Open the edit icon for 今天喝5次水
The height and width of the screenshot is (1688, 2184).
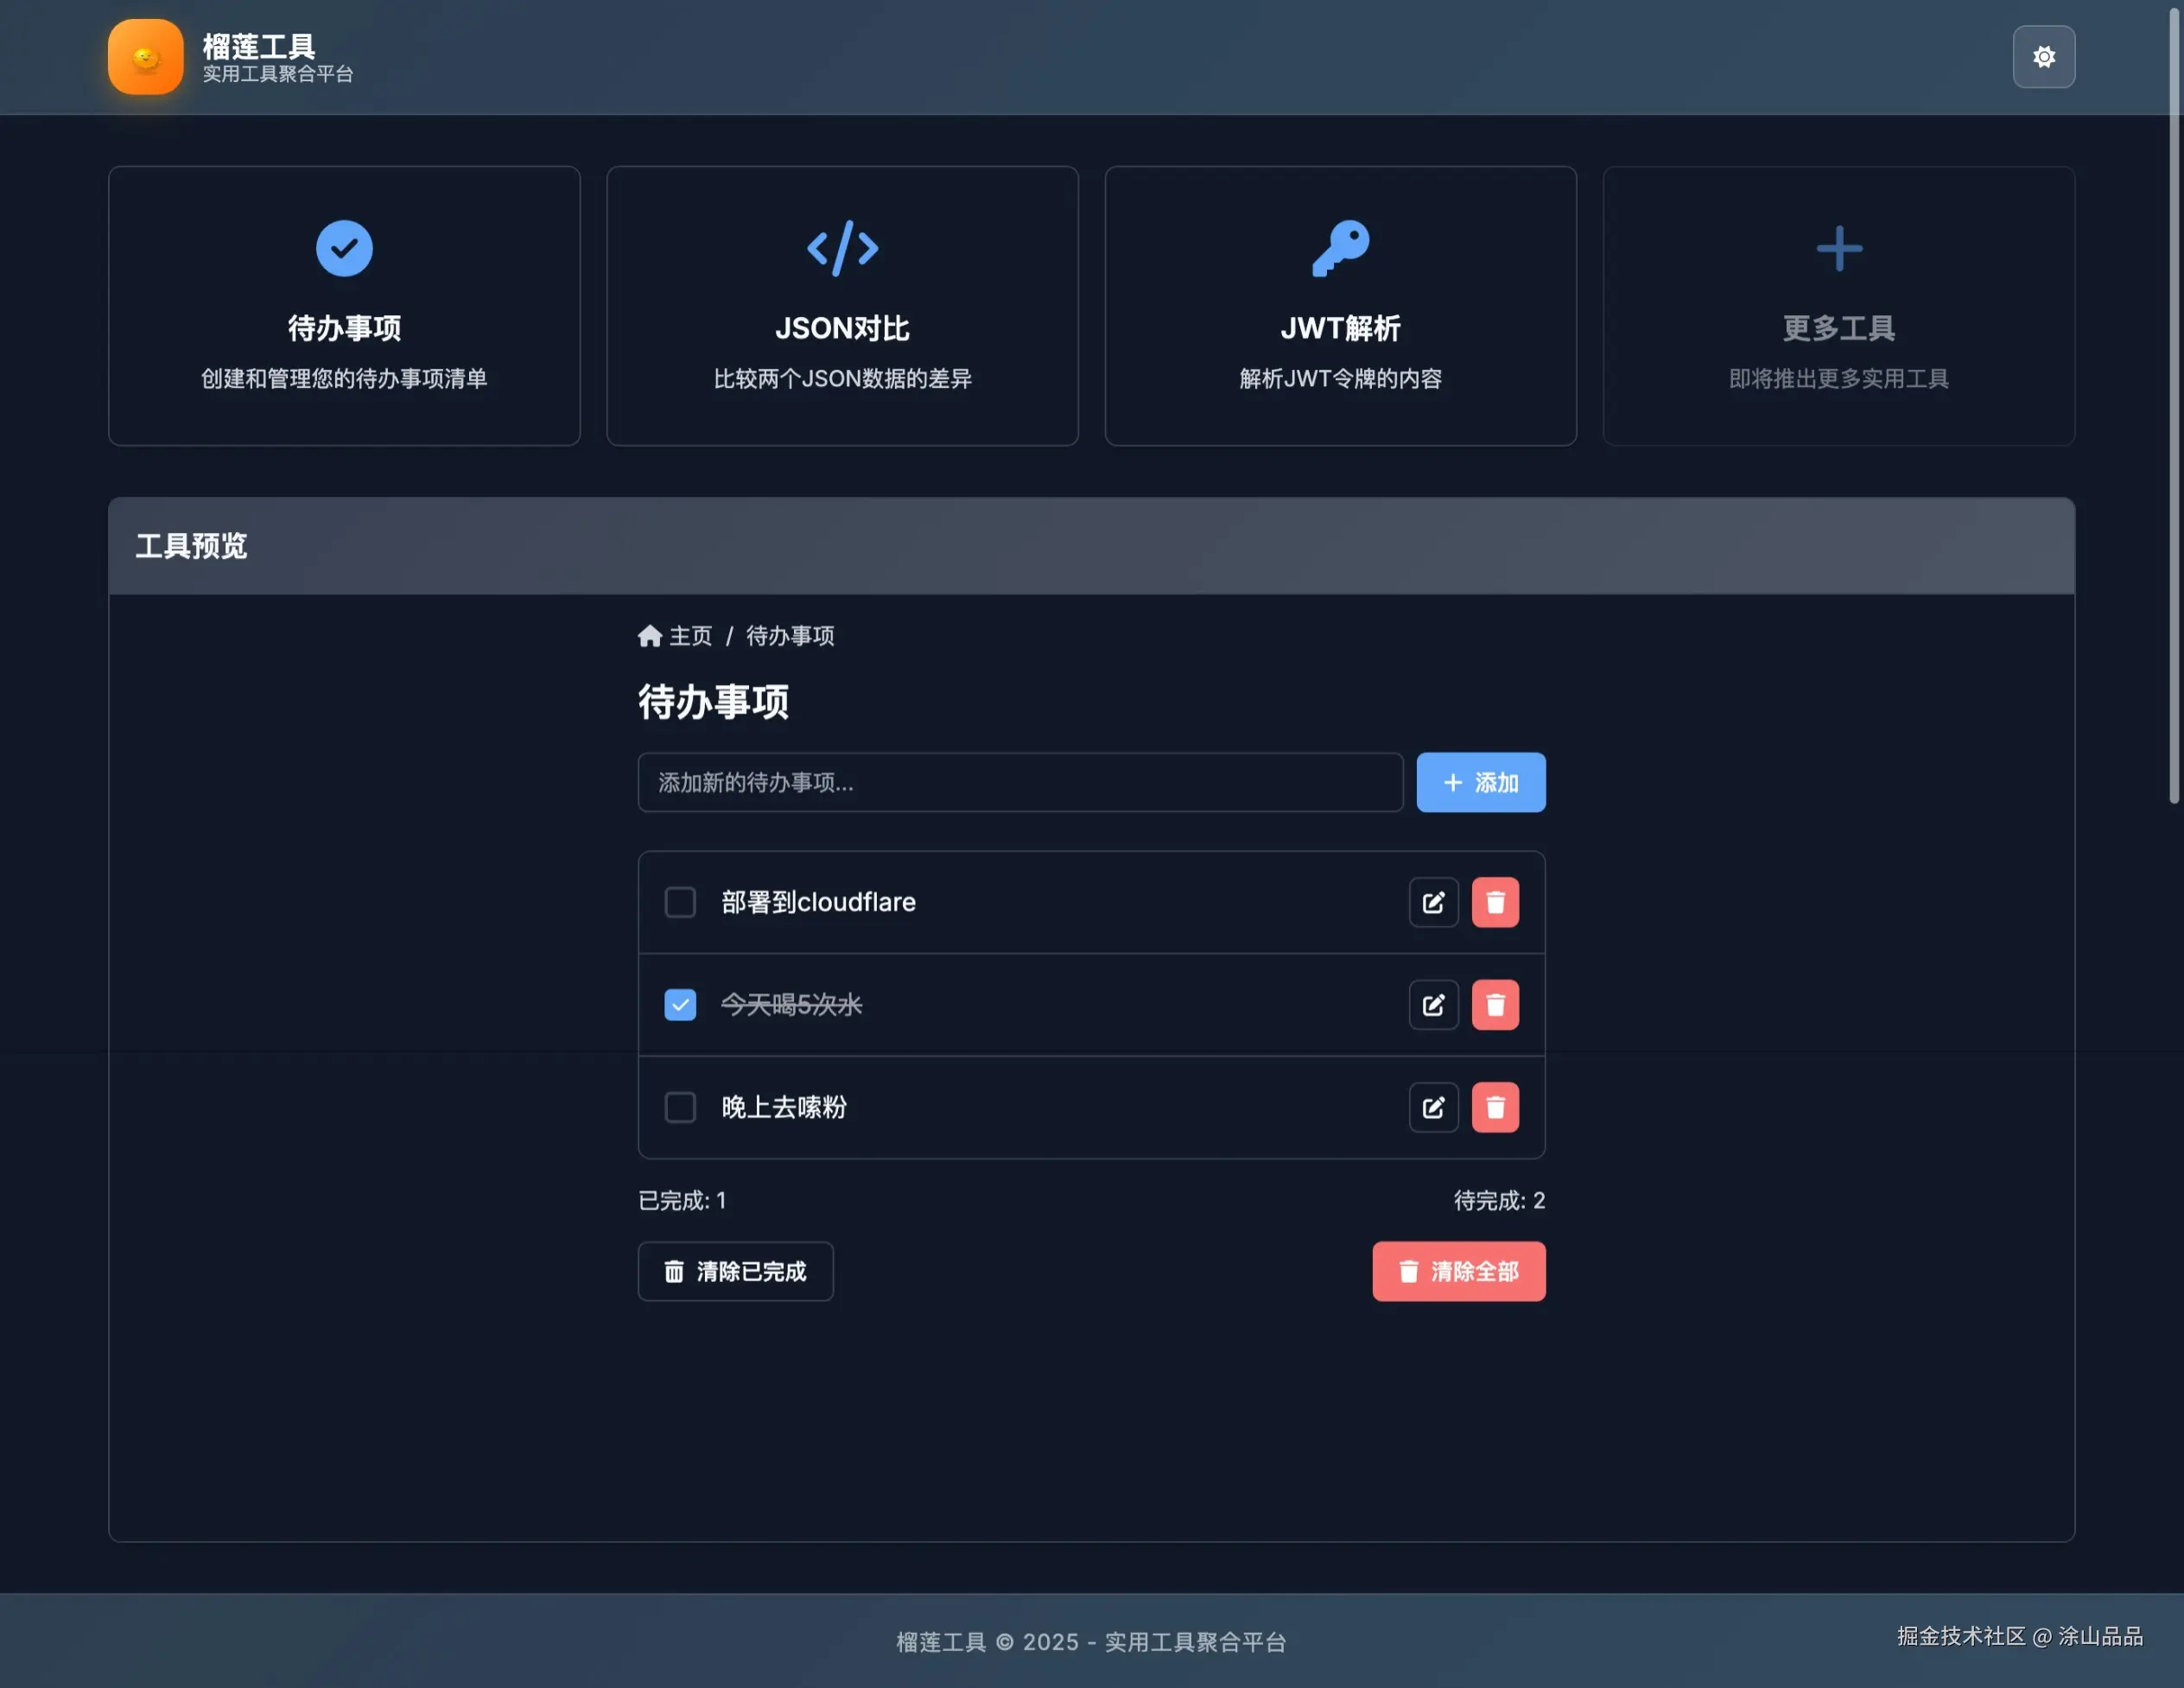(1433, 1005)
